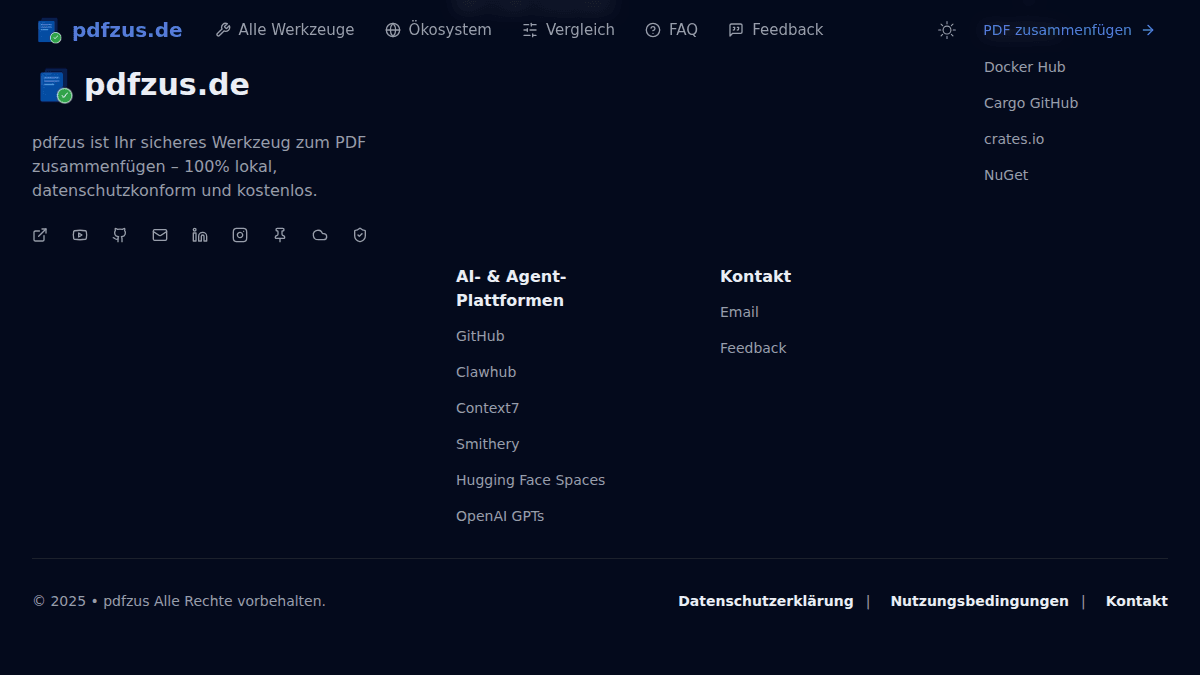The width and height of the screenshot is (1200, 675).
Task: Go to Vergleich in navigation
Action: [568, 30]
